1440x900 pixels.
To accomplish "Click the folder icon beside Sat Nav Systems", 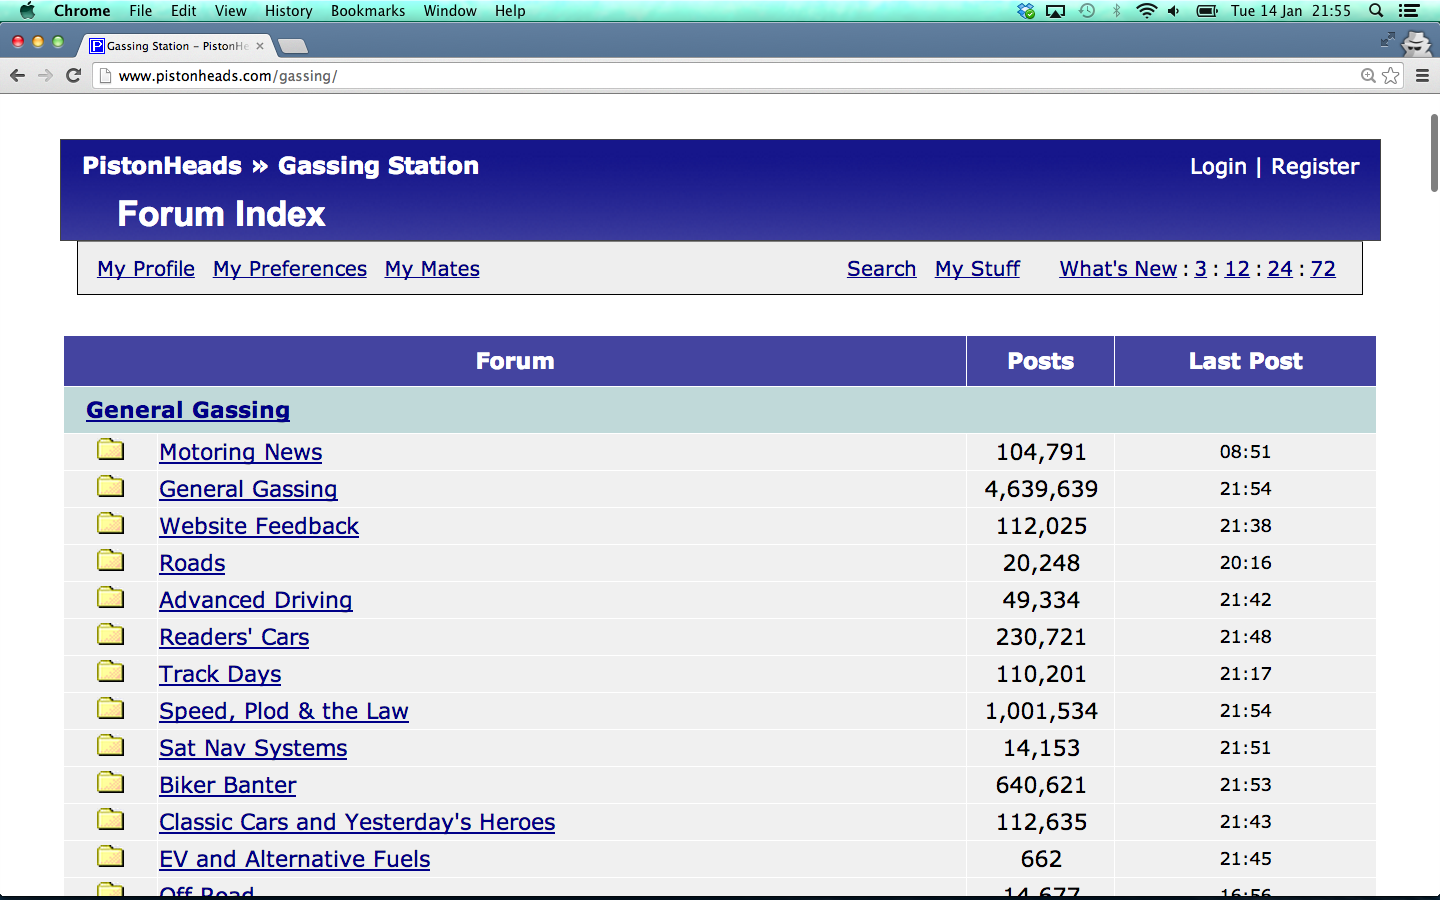I will tap(111, 746).
